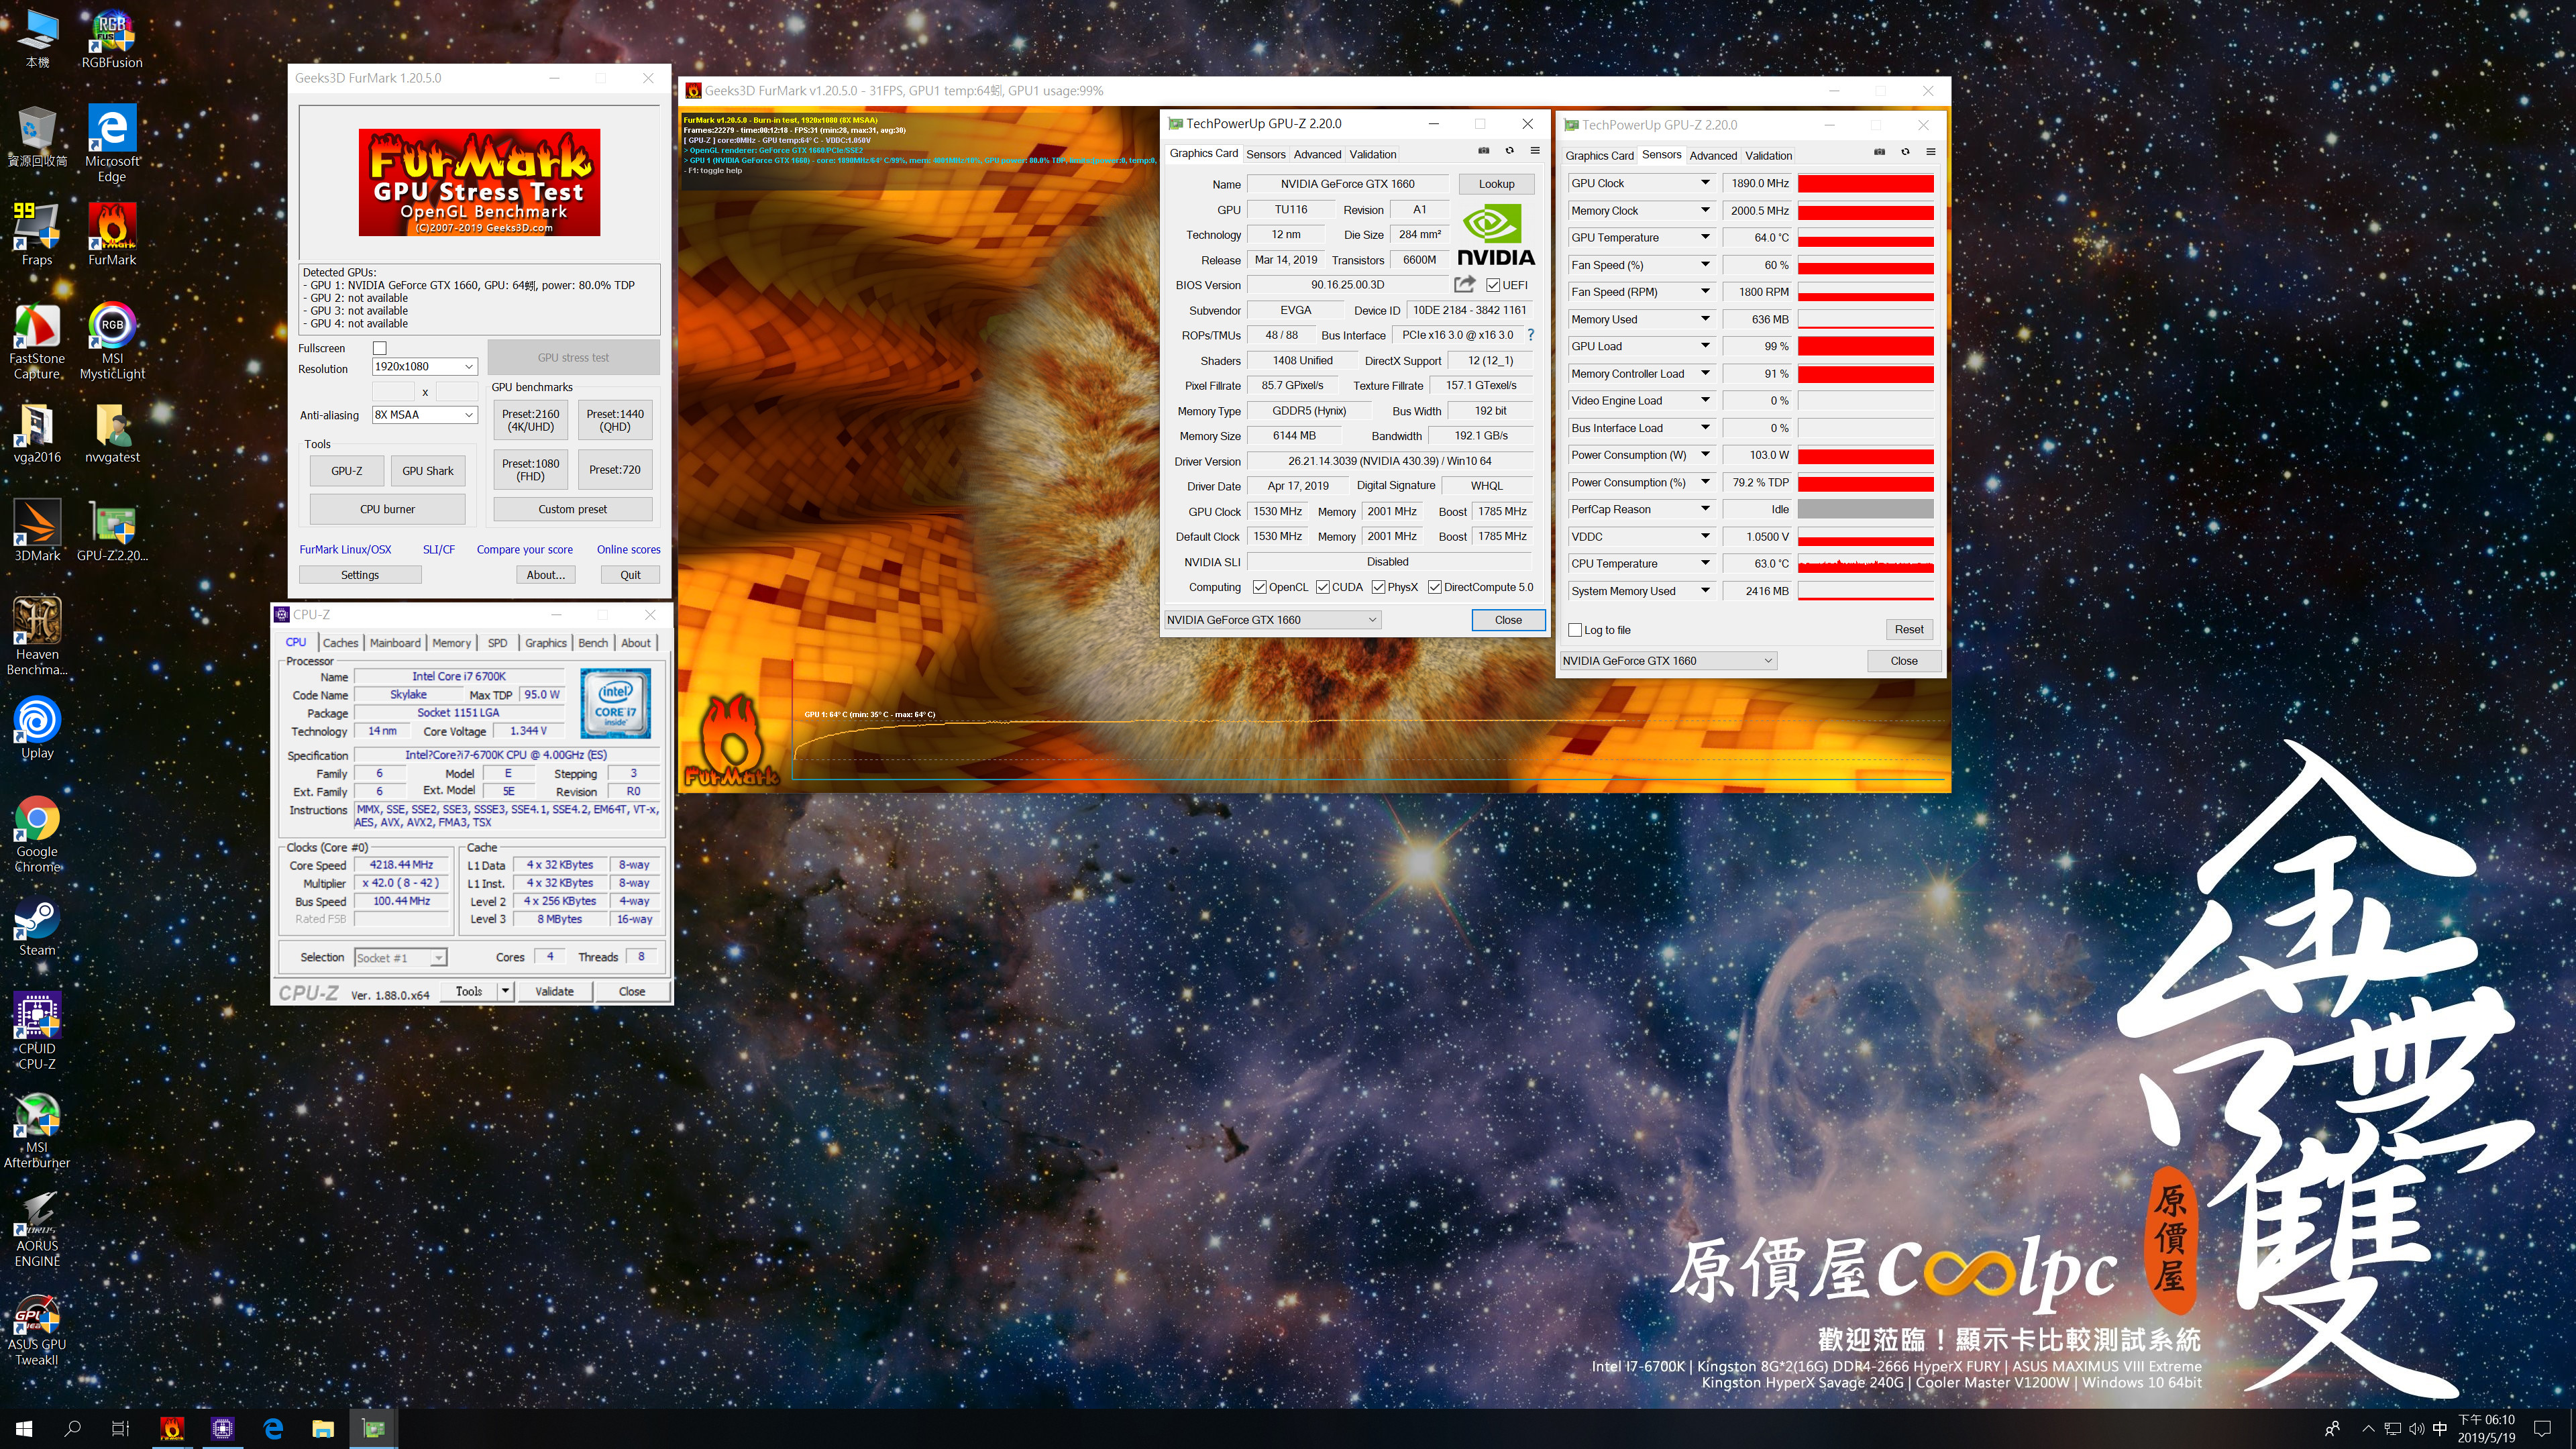
Task: Click the GPU Load red sensor graph bar
Action: click(1865, 346)
